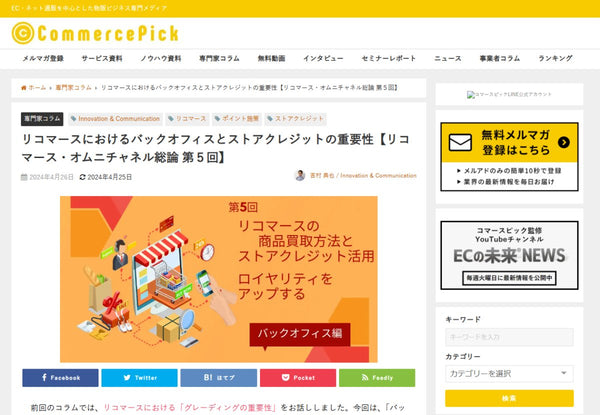Click the author avatar thumbnail
The width and height of the screenshot is (600, 415).
point(300,176)
